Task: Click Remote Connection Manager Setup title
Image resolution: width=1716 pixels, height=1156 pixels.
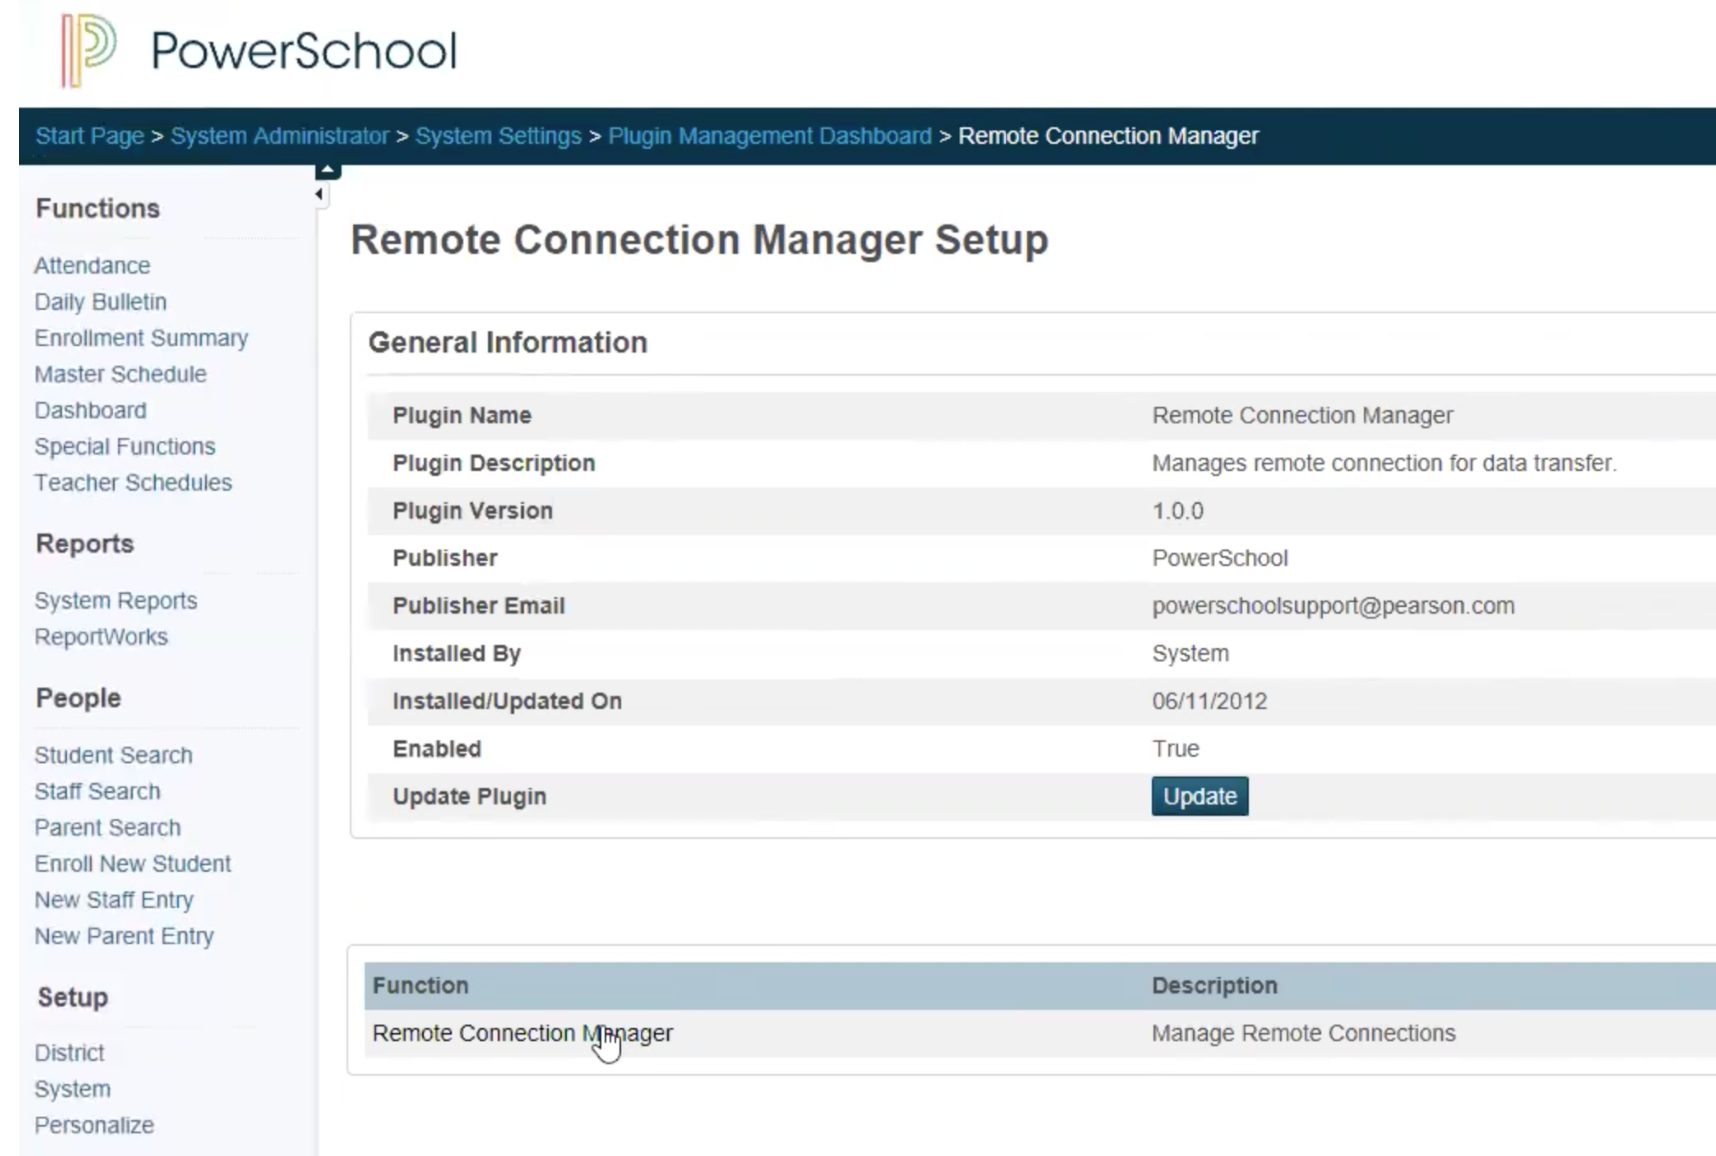Action: pyautogui.click(x=699, y=240)
